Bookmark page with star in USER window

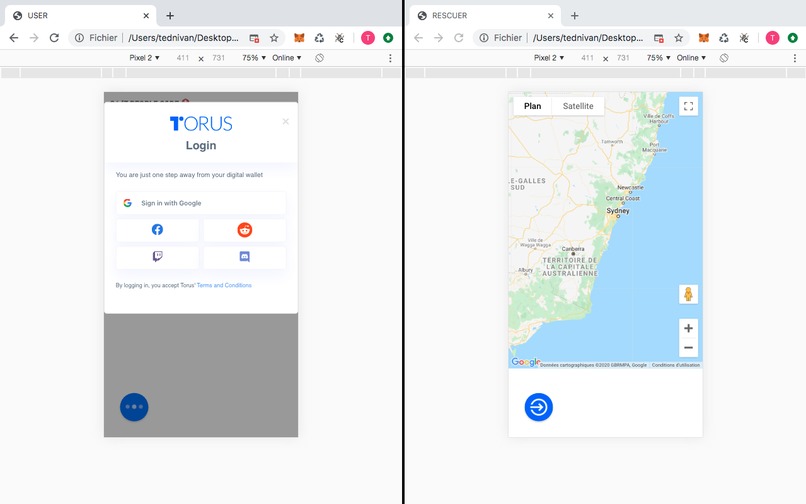(274, 38)
